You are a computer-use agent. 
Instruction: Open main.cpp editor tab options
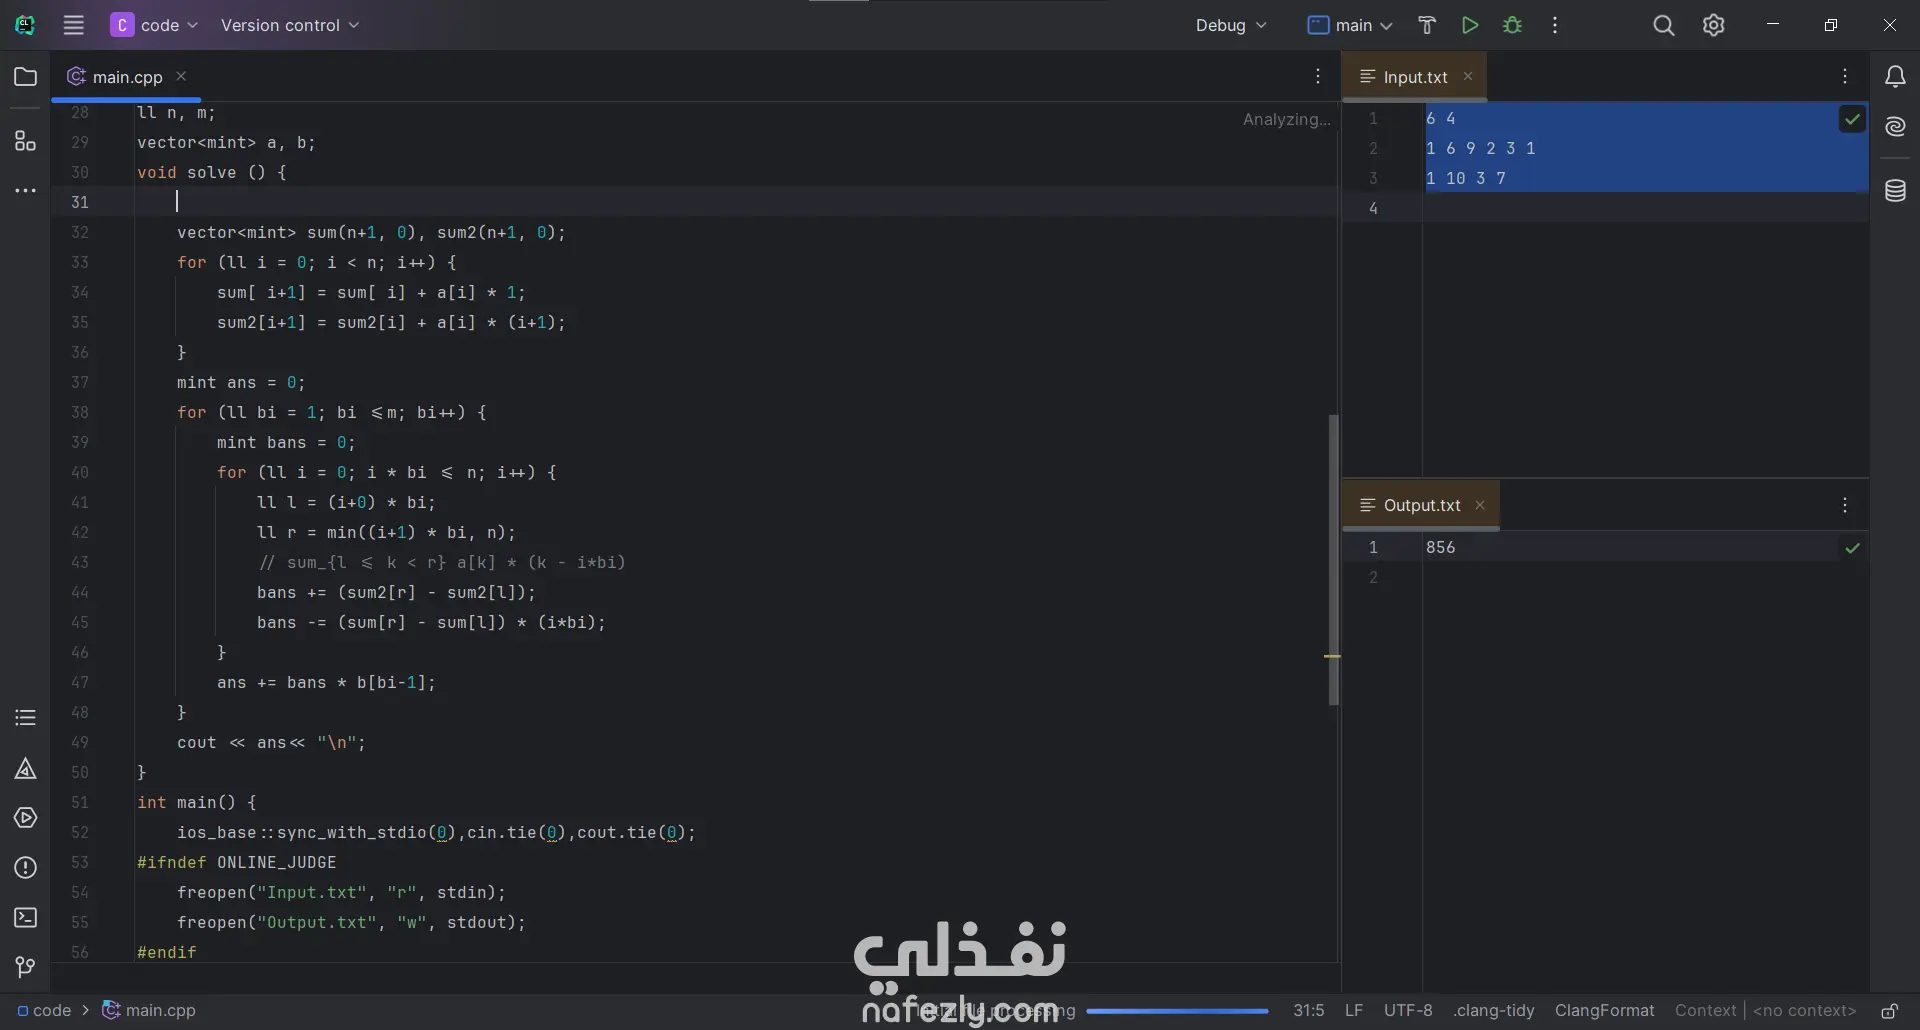click(x=1318, y=76)
